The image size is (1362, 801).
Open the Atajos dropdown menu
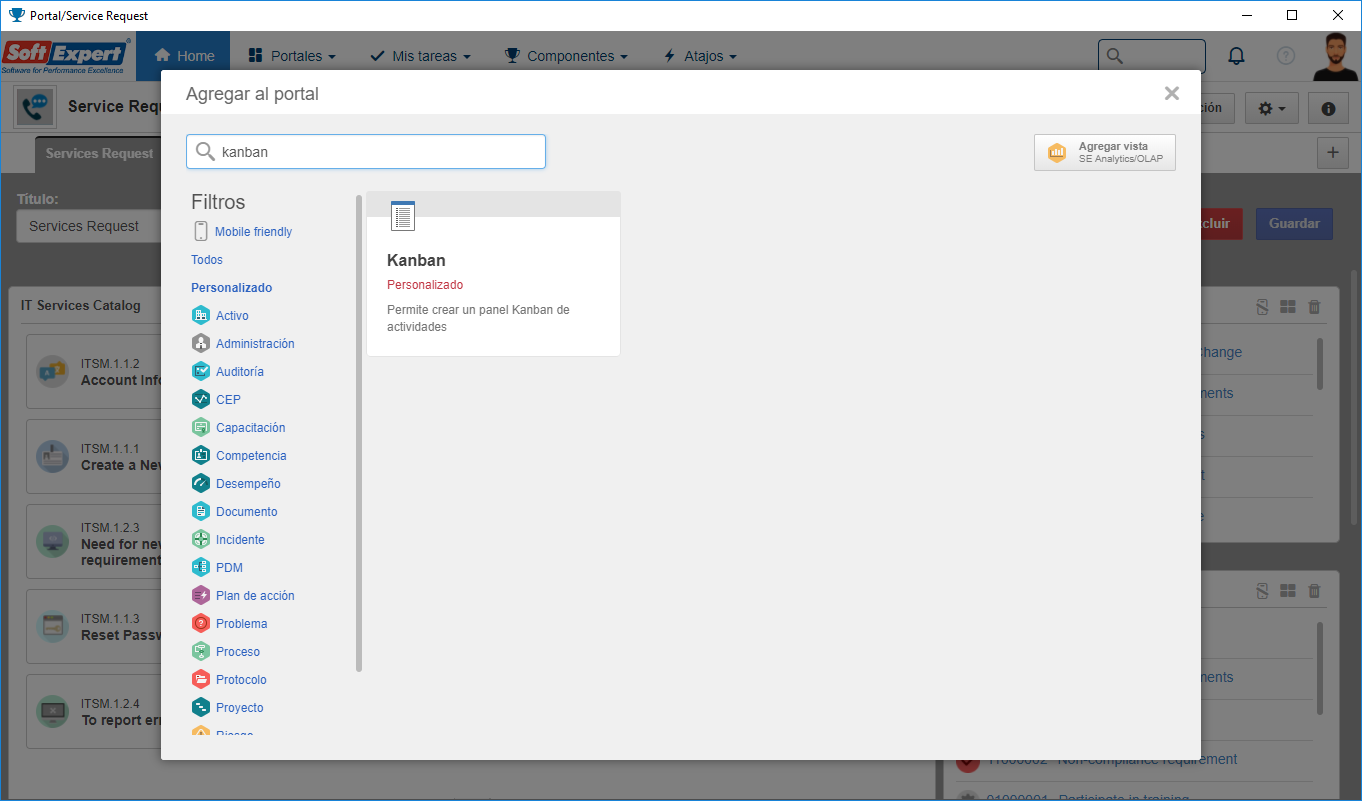click(700, 56)
